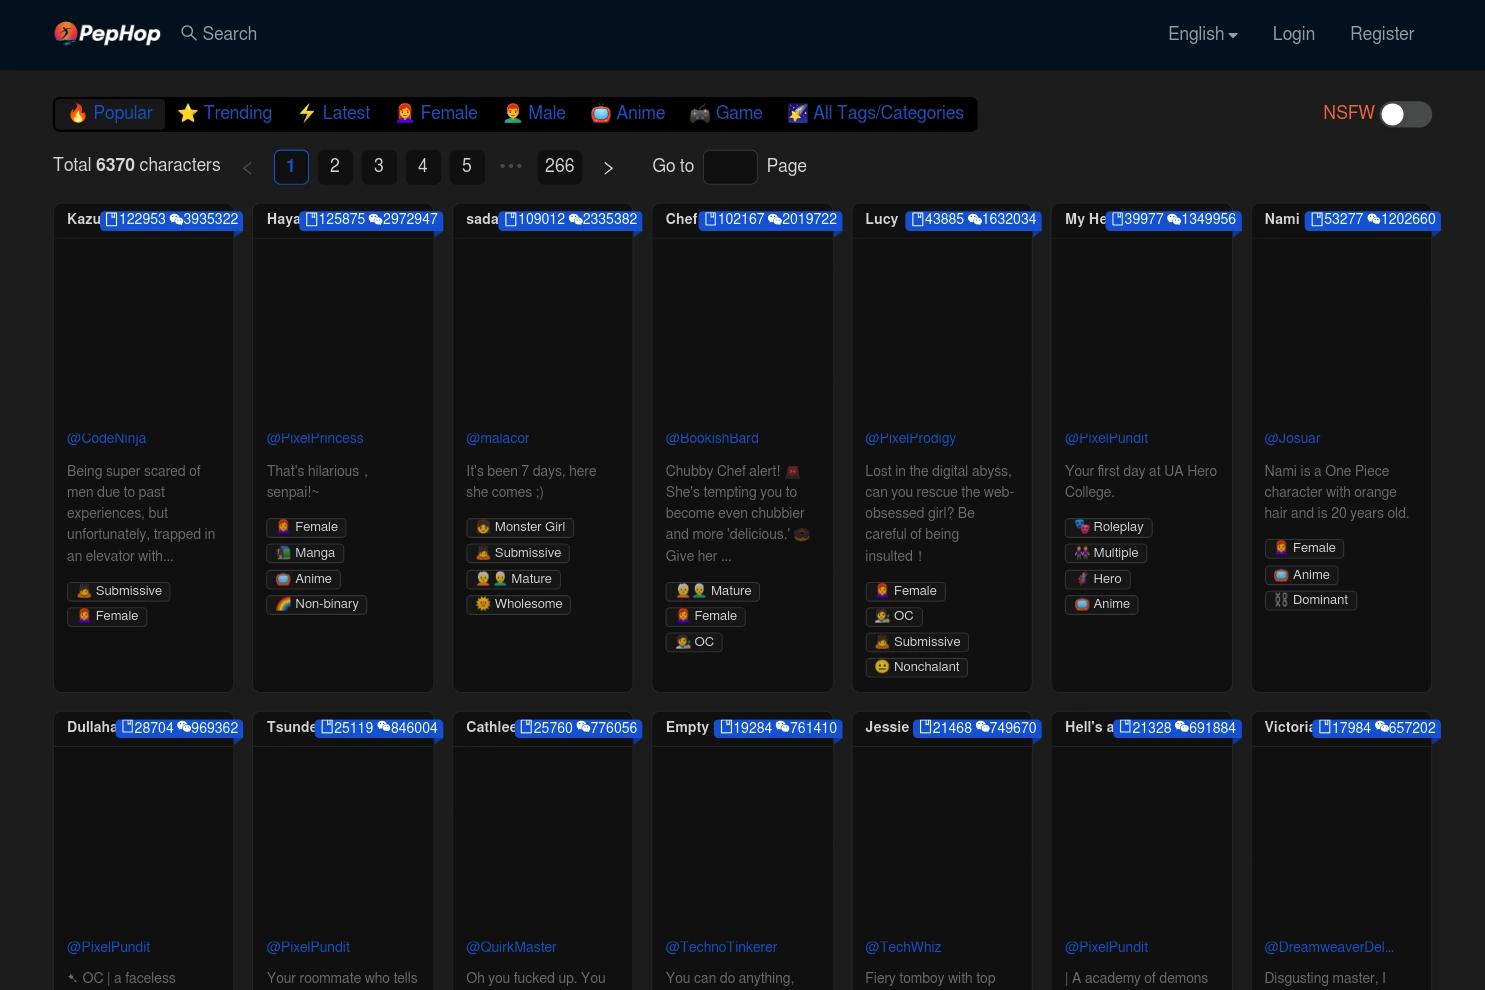Select current page 1 button
The width and height of the screenshot is (1485, 990).
(x=291, y=166)
